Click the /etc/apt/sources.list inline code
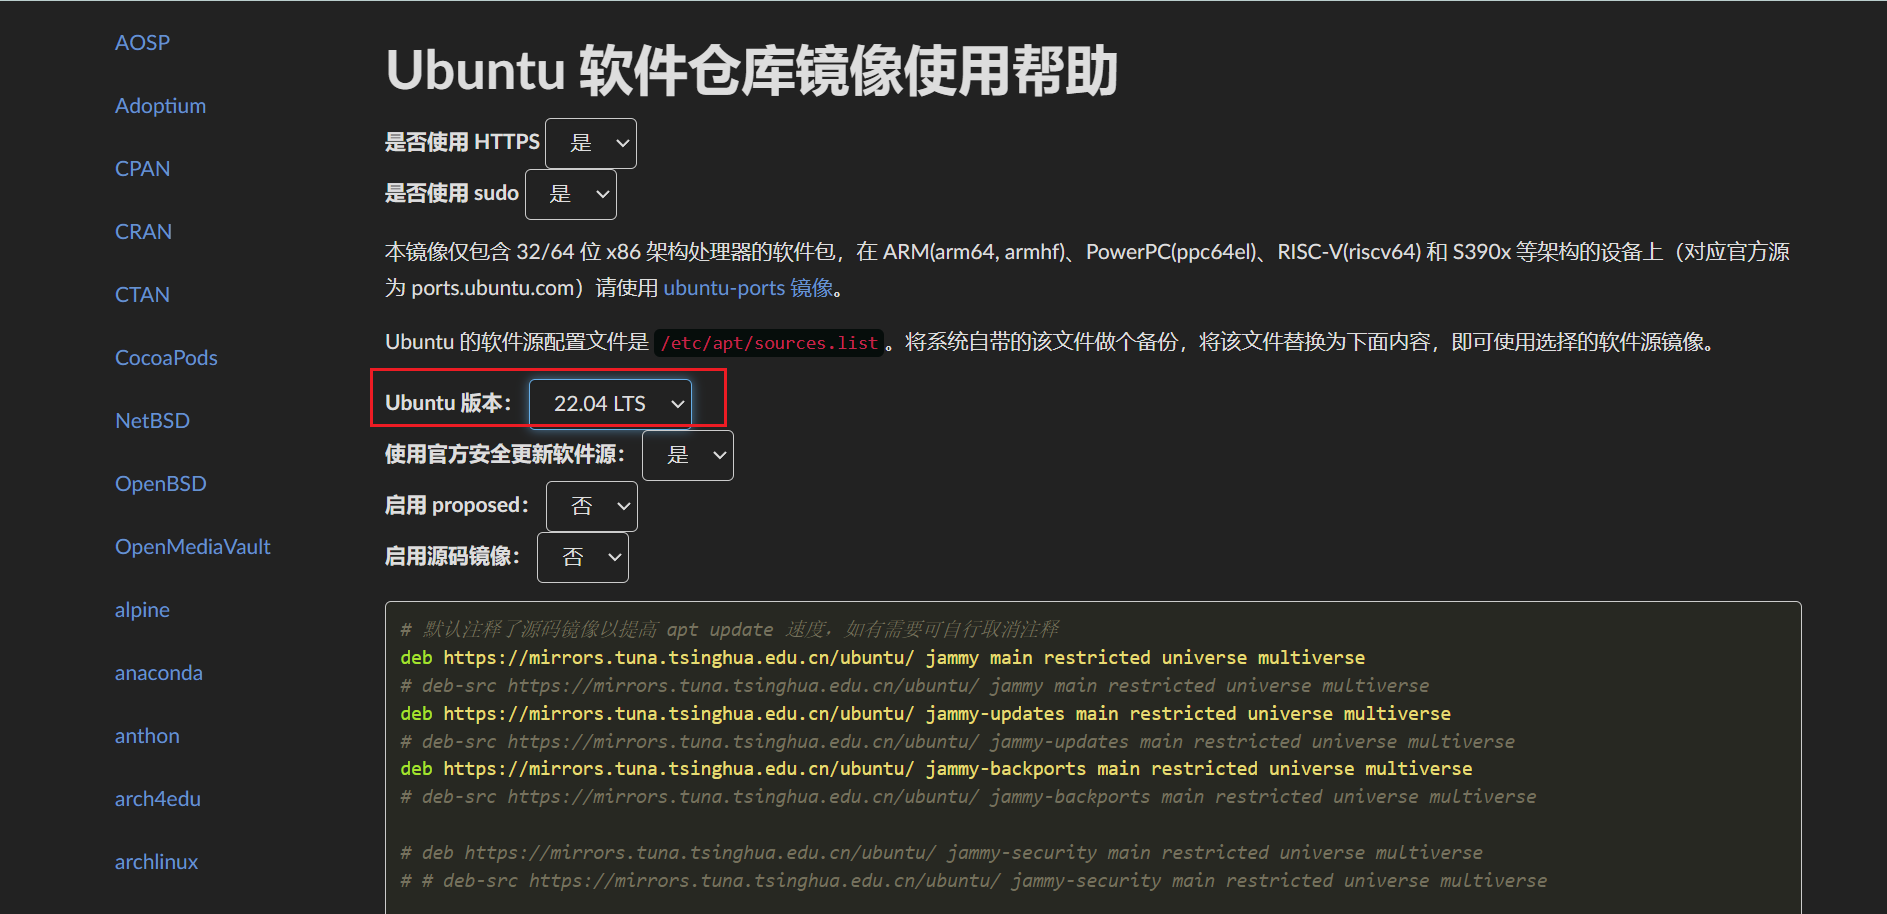The image size is (1887, 914). pyautogui.click(x=769, y=343)
